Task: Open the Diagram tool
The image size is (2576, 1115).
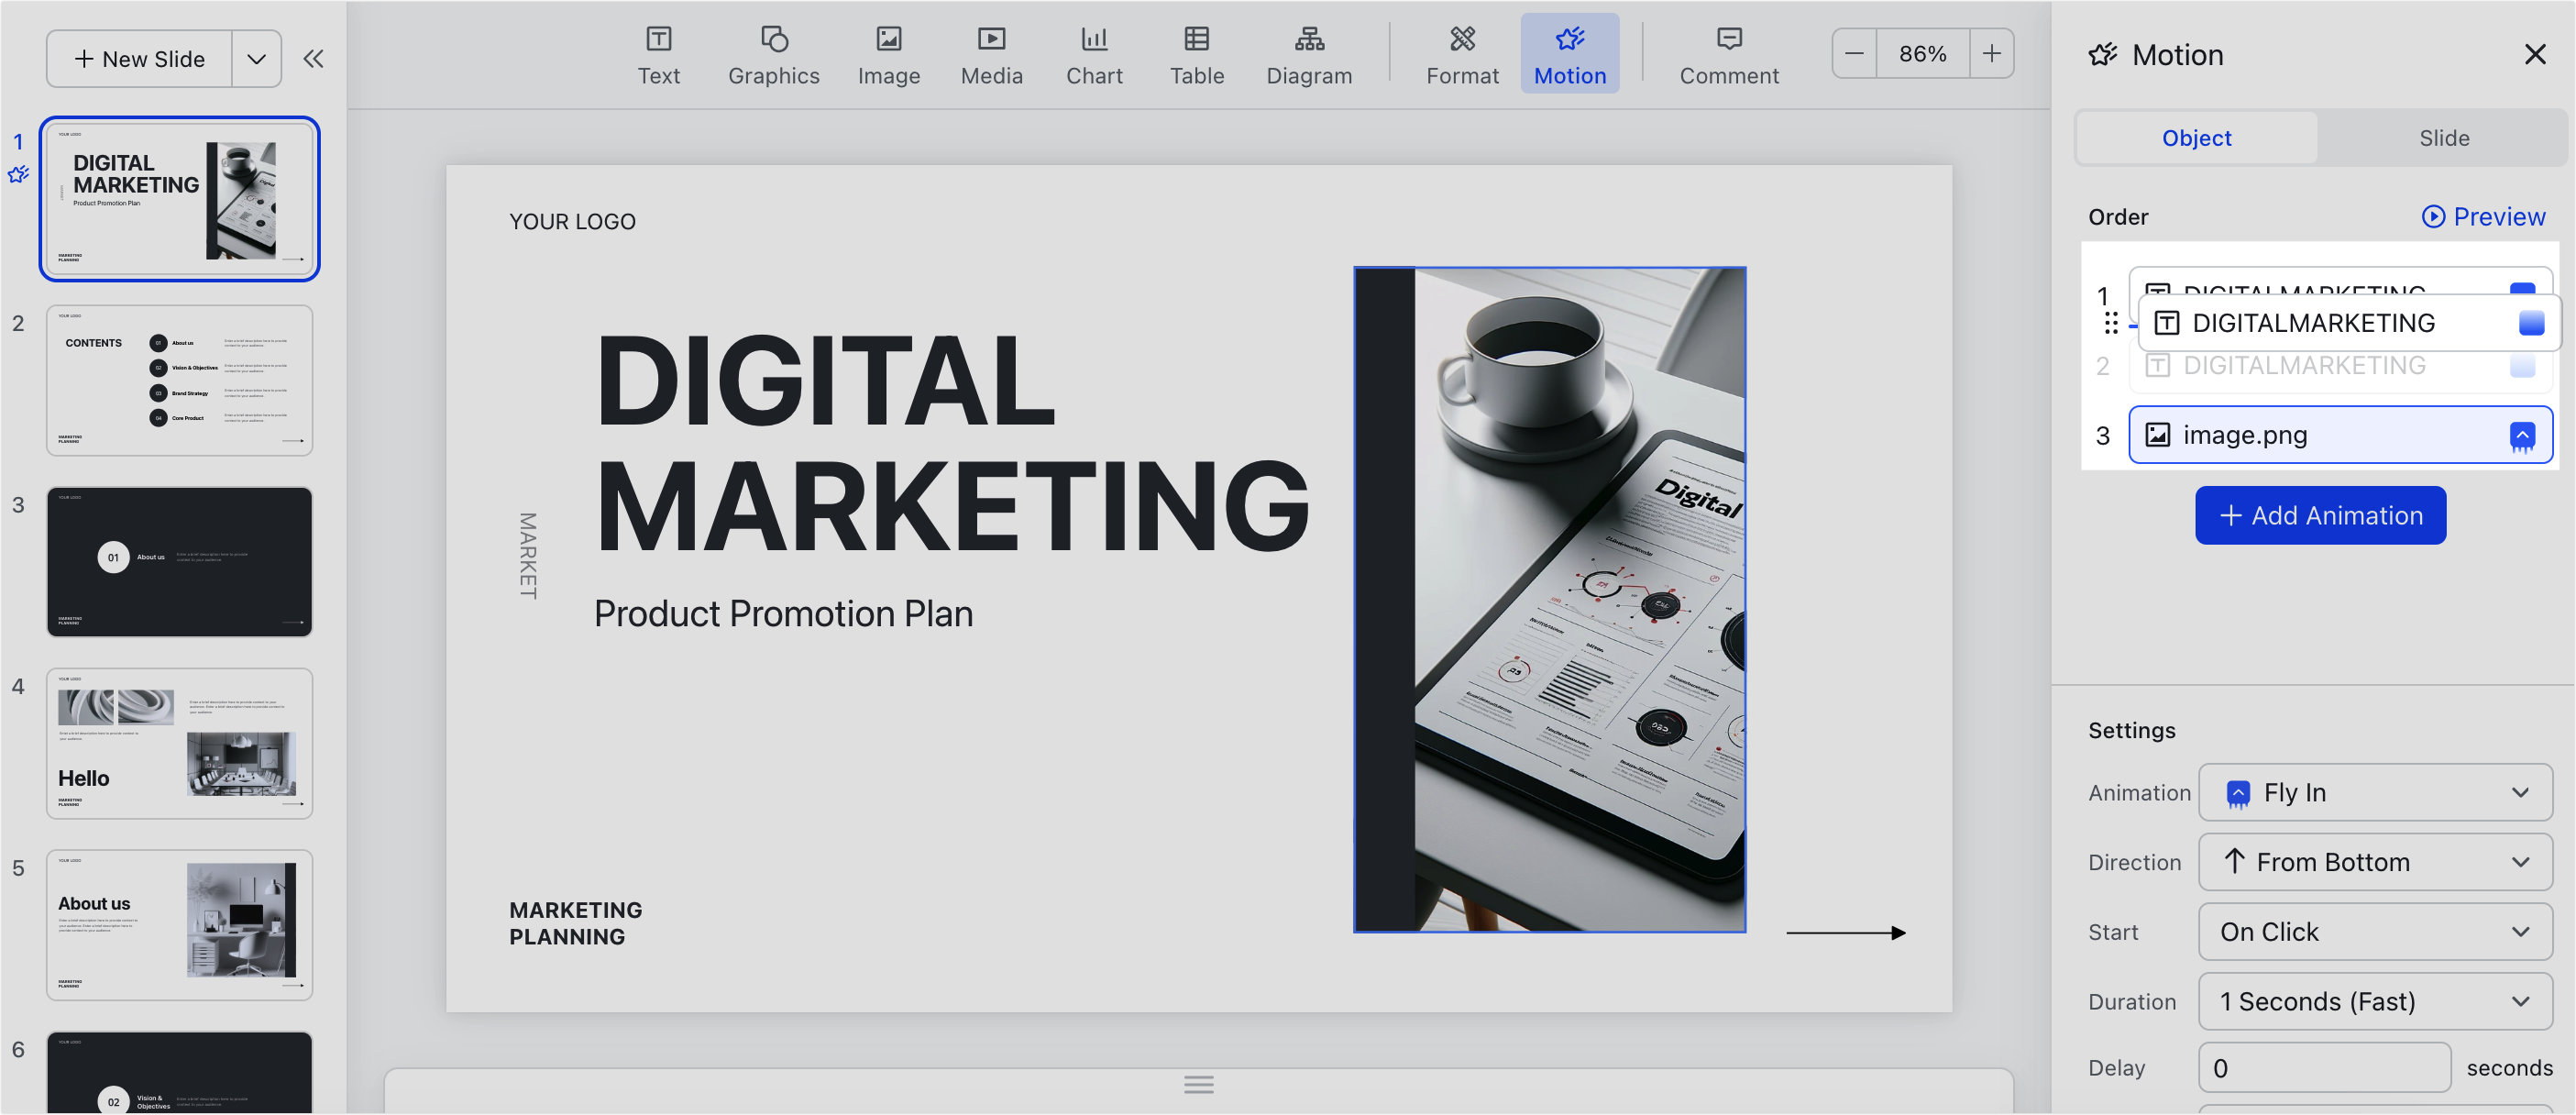Action: click(1309, 55)
